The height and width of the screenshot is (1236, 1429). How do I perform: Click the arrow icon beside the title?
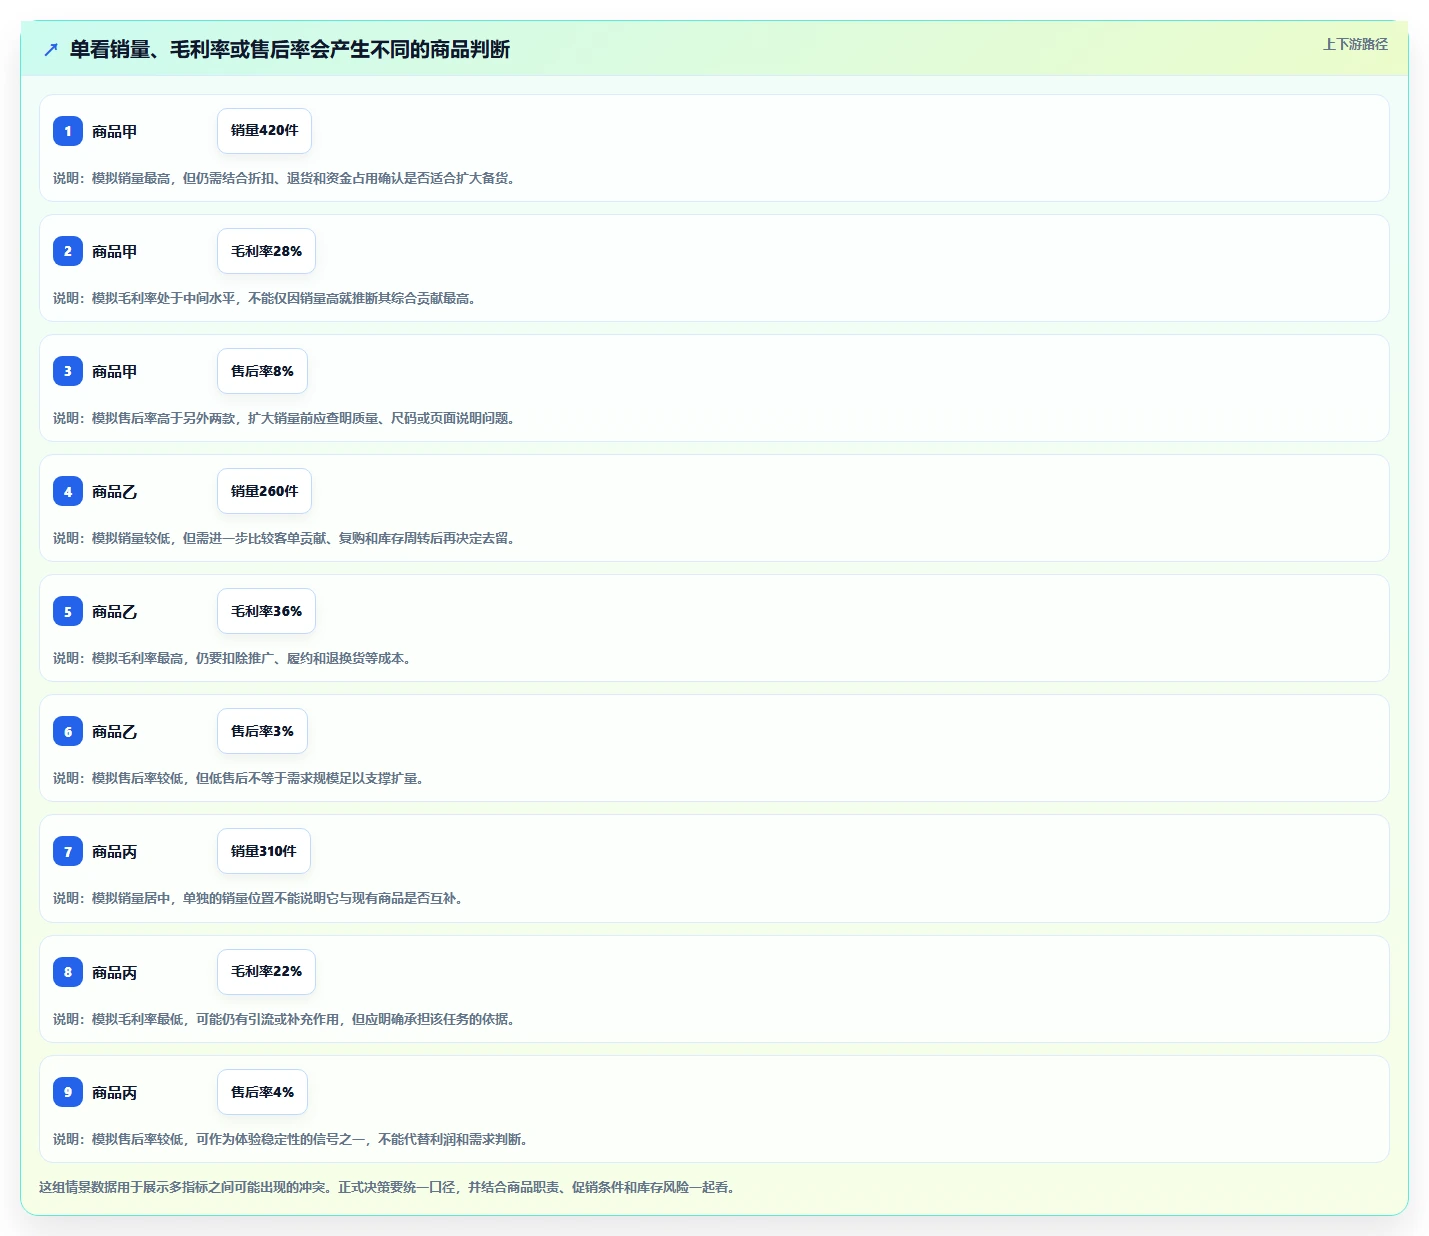pyautogui.click(x=51, y=49)
